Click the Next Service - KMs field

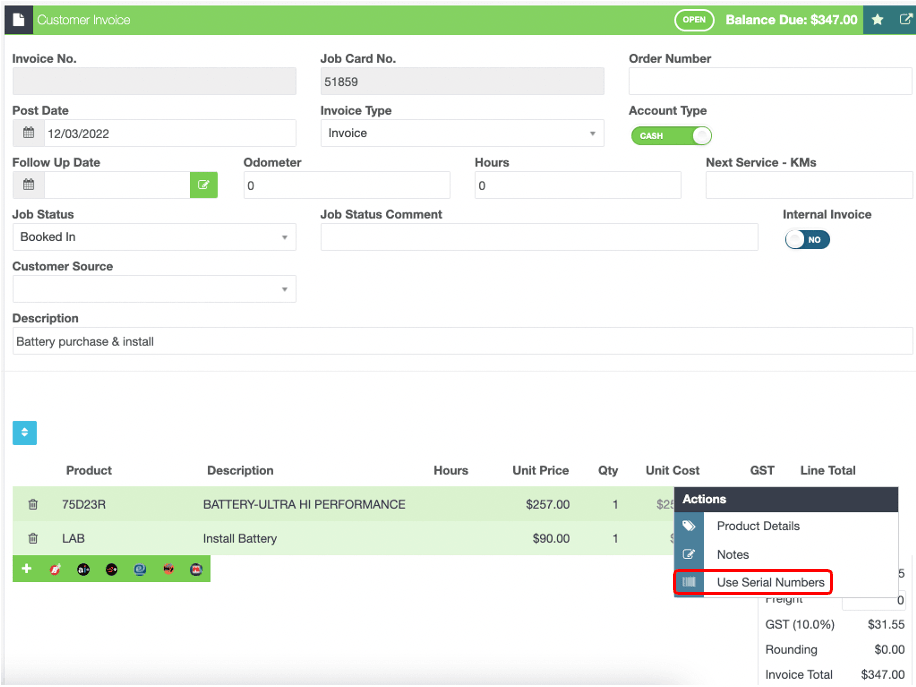point(809,185)
